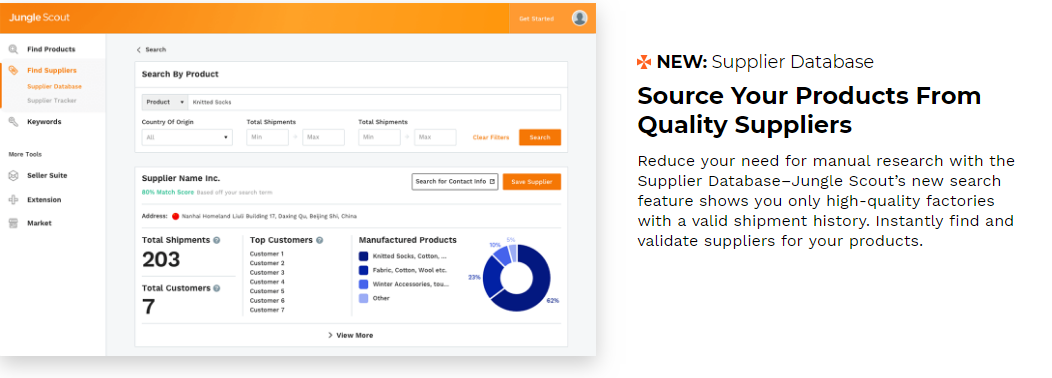The width and height of the screenshot is (1052, 378).
Task: Click the Extension puzzle icon
Action: pyautogui.click(x=13, y=199)
